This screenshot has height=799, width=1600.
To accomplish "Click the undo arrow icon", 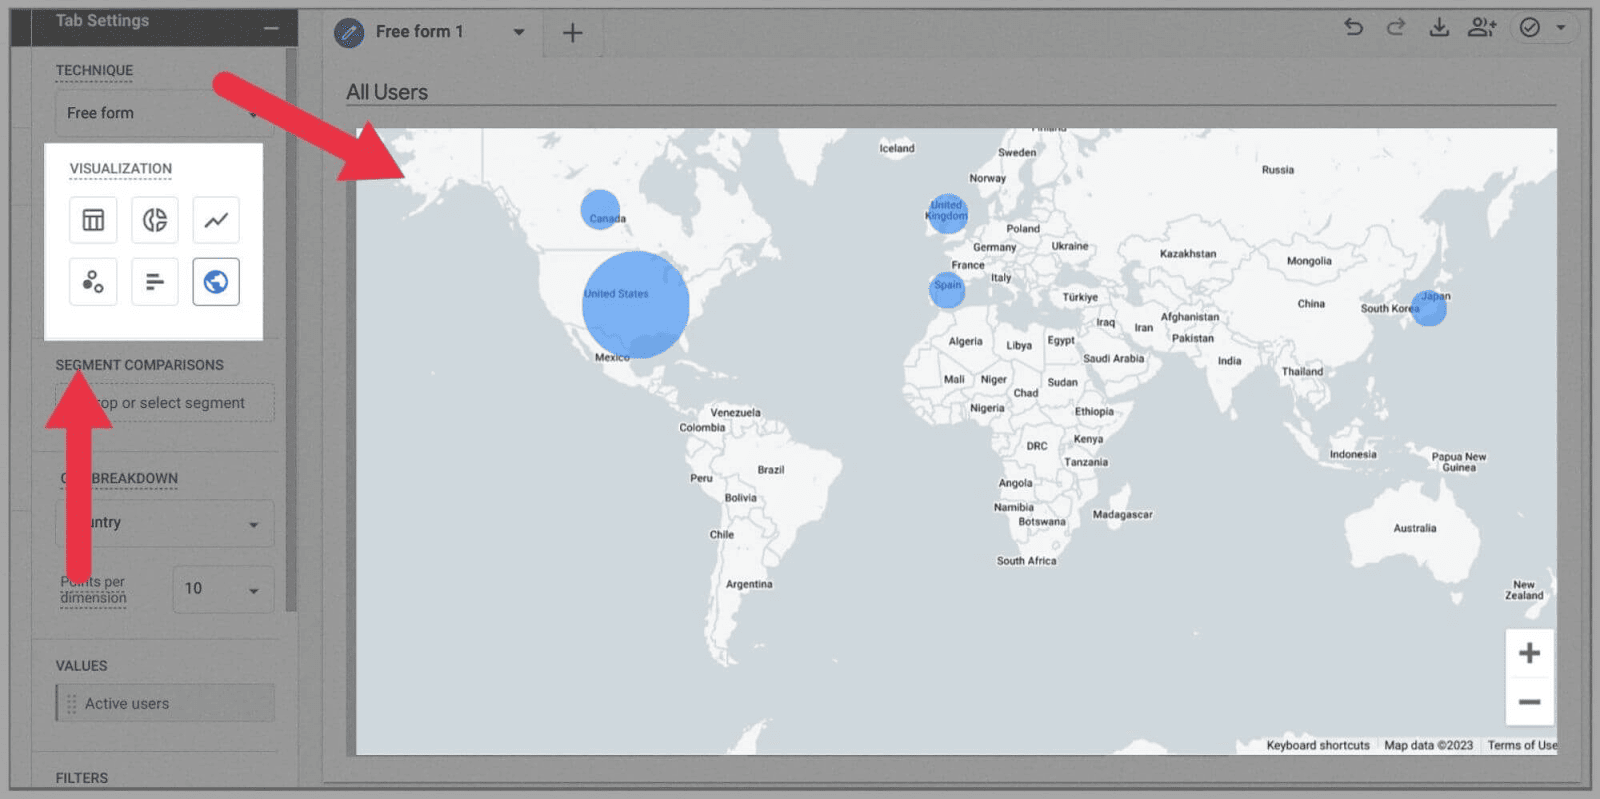I will [x=1353, y=28].
